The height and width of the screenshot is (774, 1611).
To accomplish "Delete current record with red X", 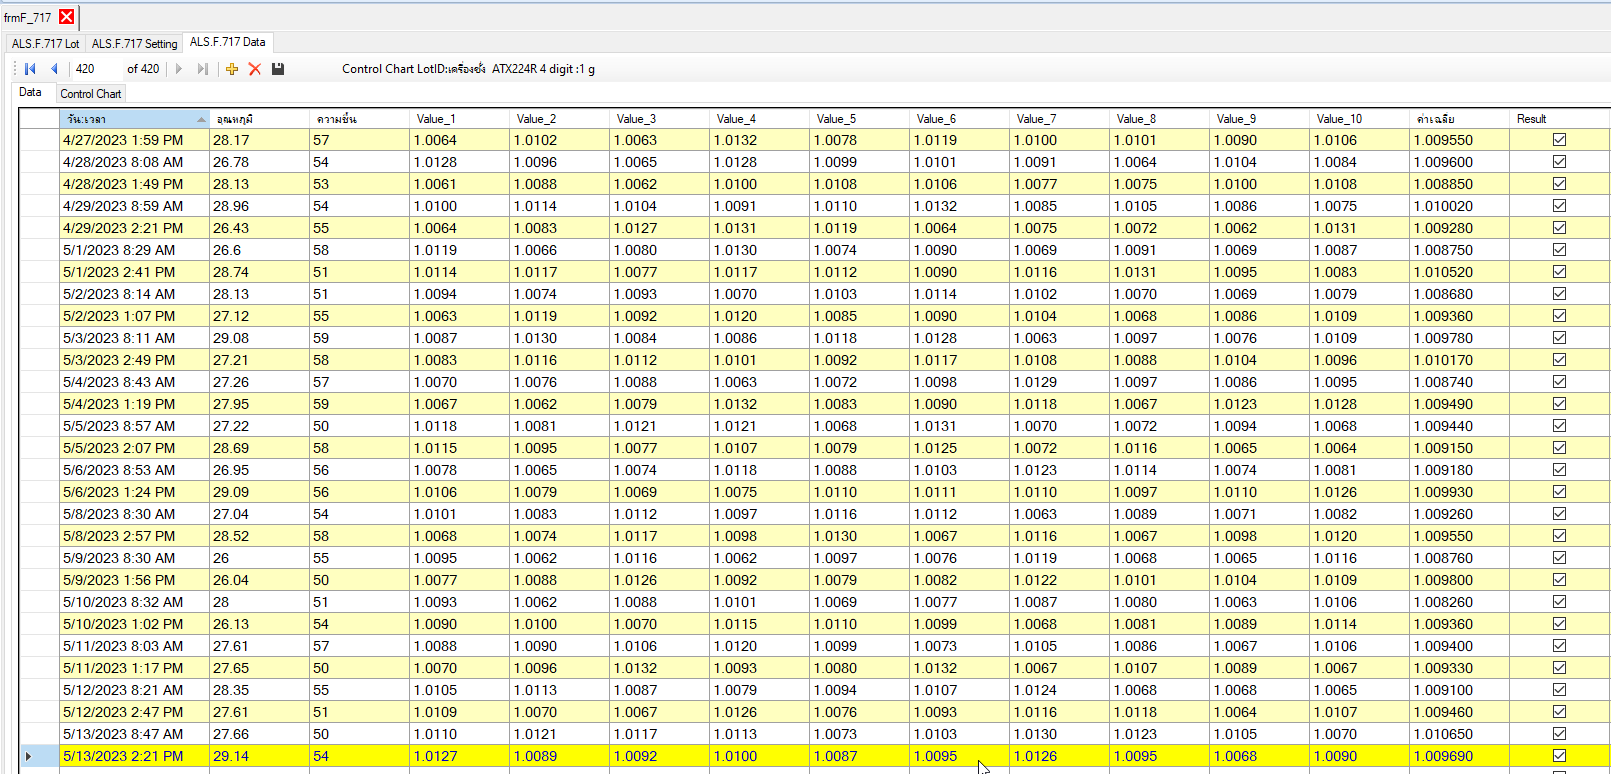I will (255, 69).
